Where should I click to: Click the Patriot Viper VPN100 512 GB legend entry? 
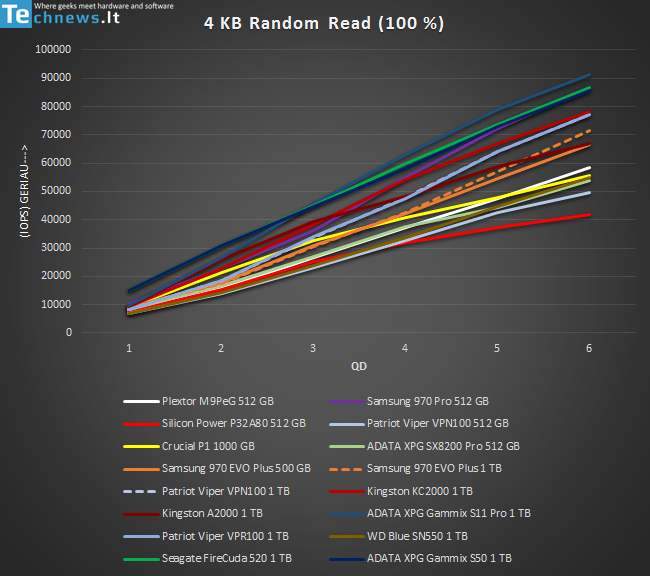pyautogui.click(x=419, y=423)
